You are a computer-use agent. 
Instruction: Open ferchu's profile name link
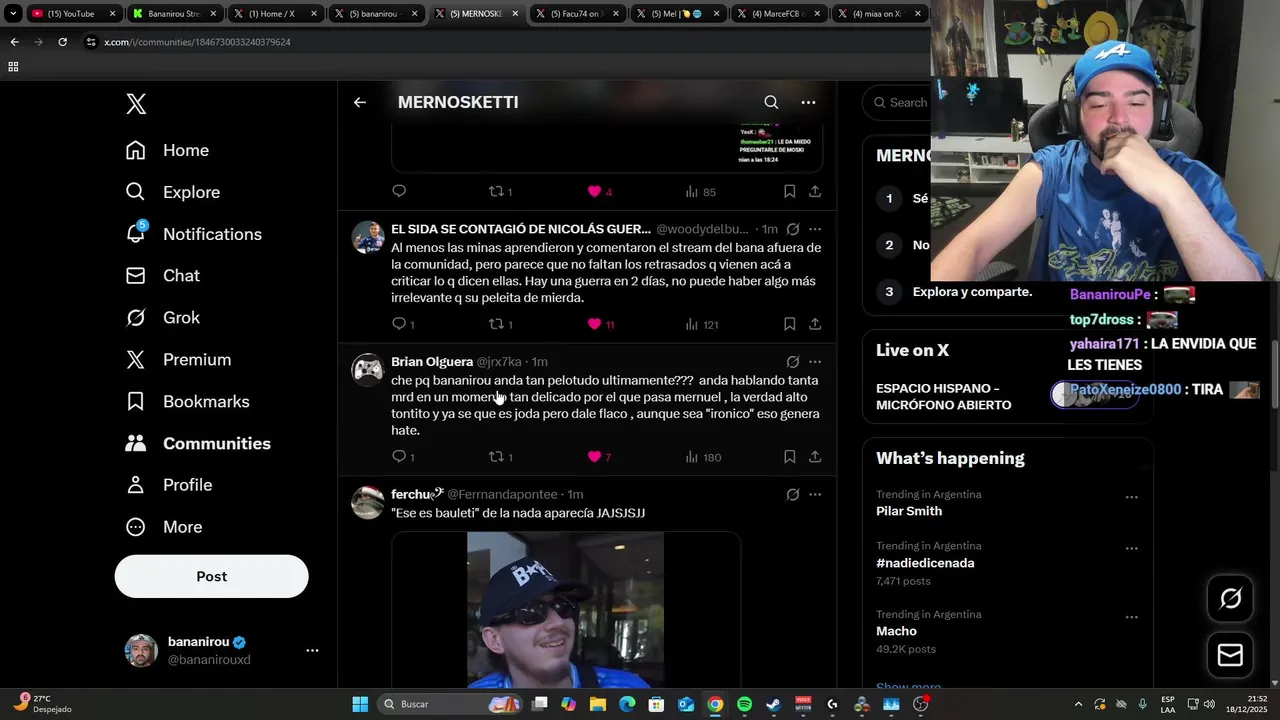point(417,494)
